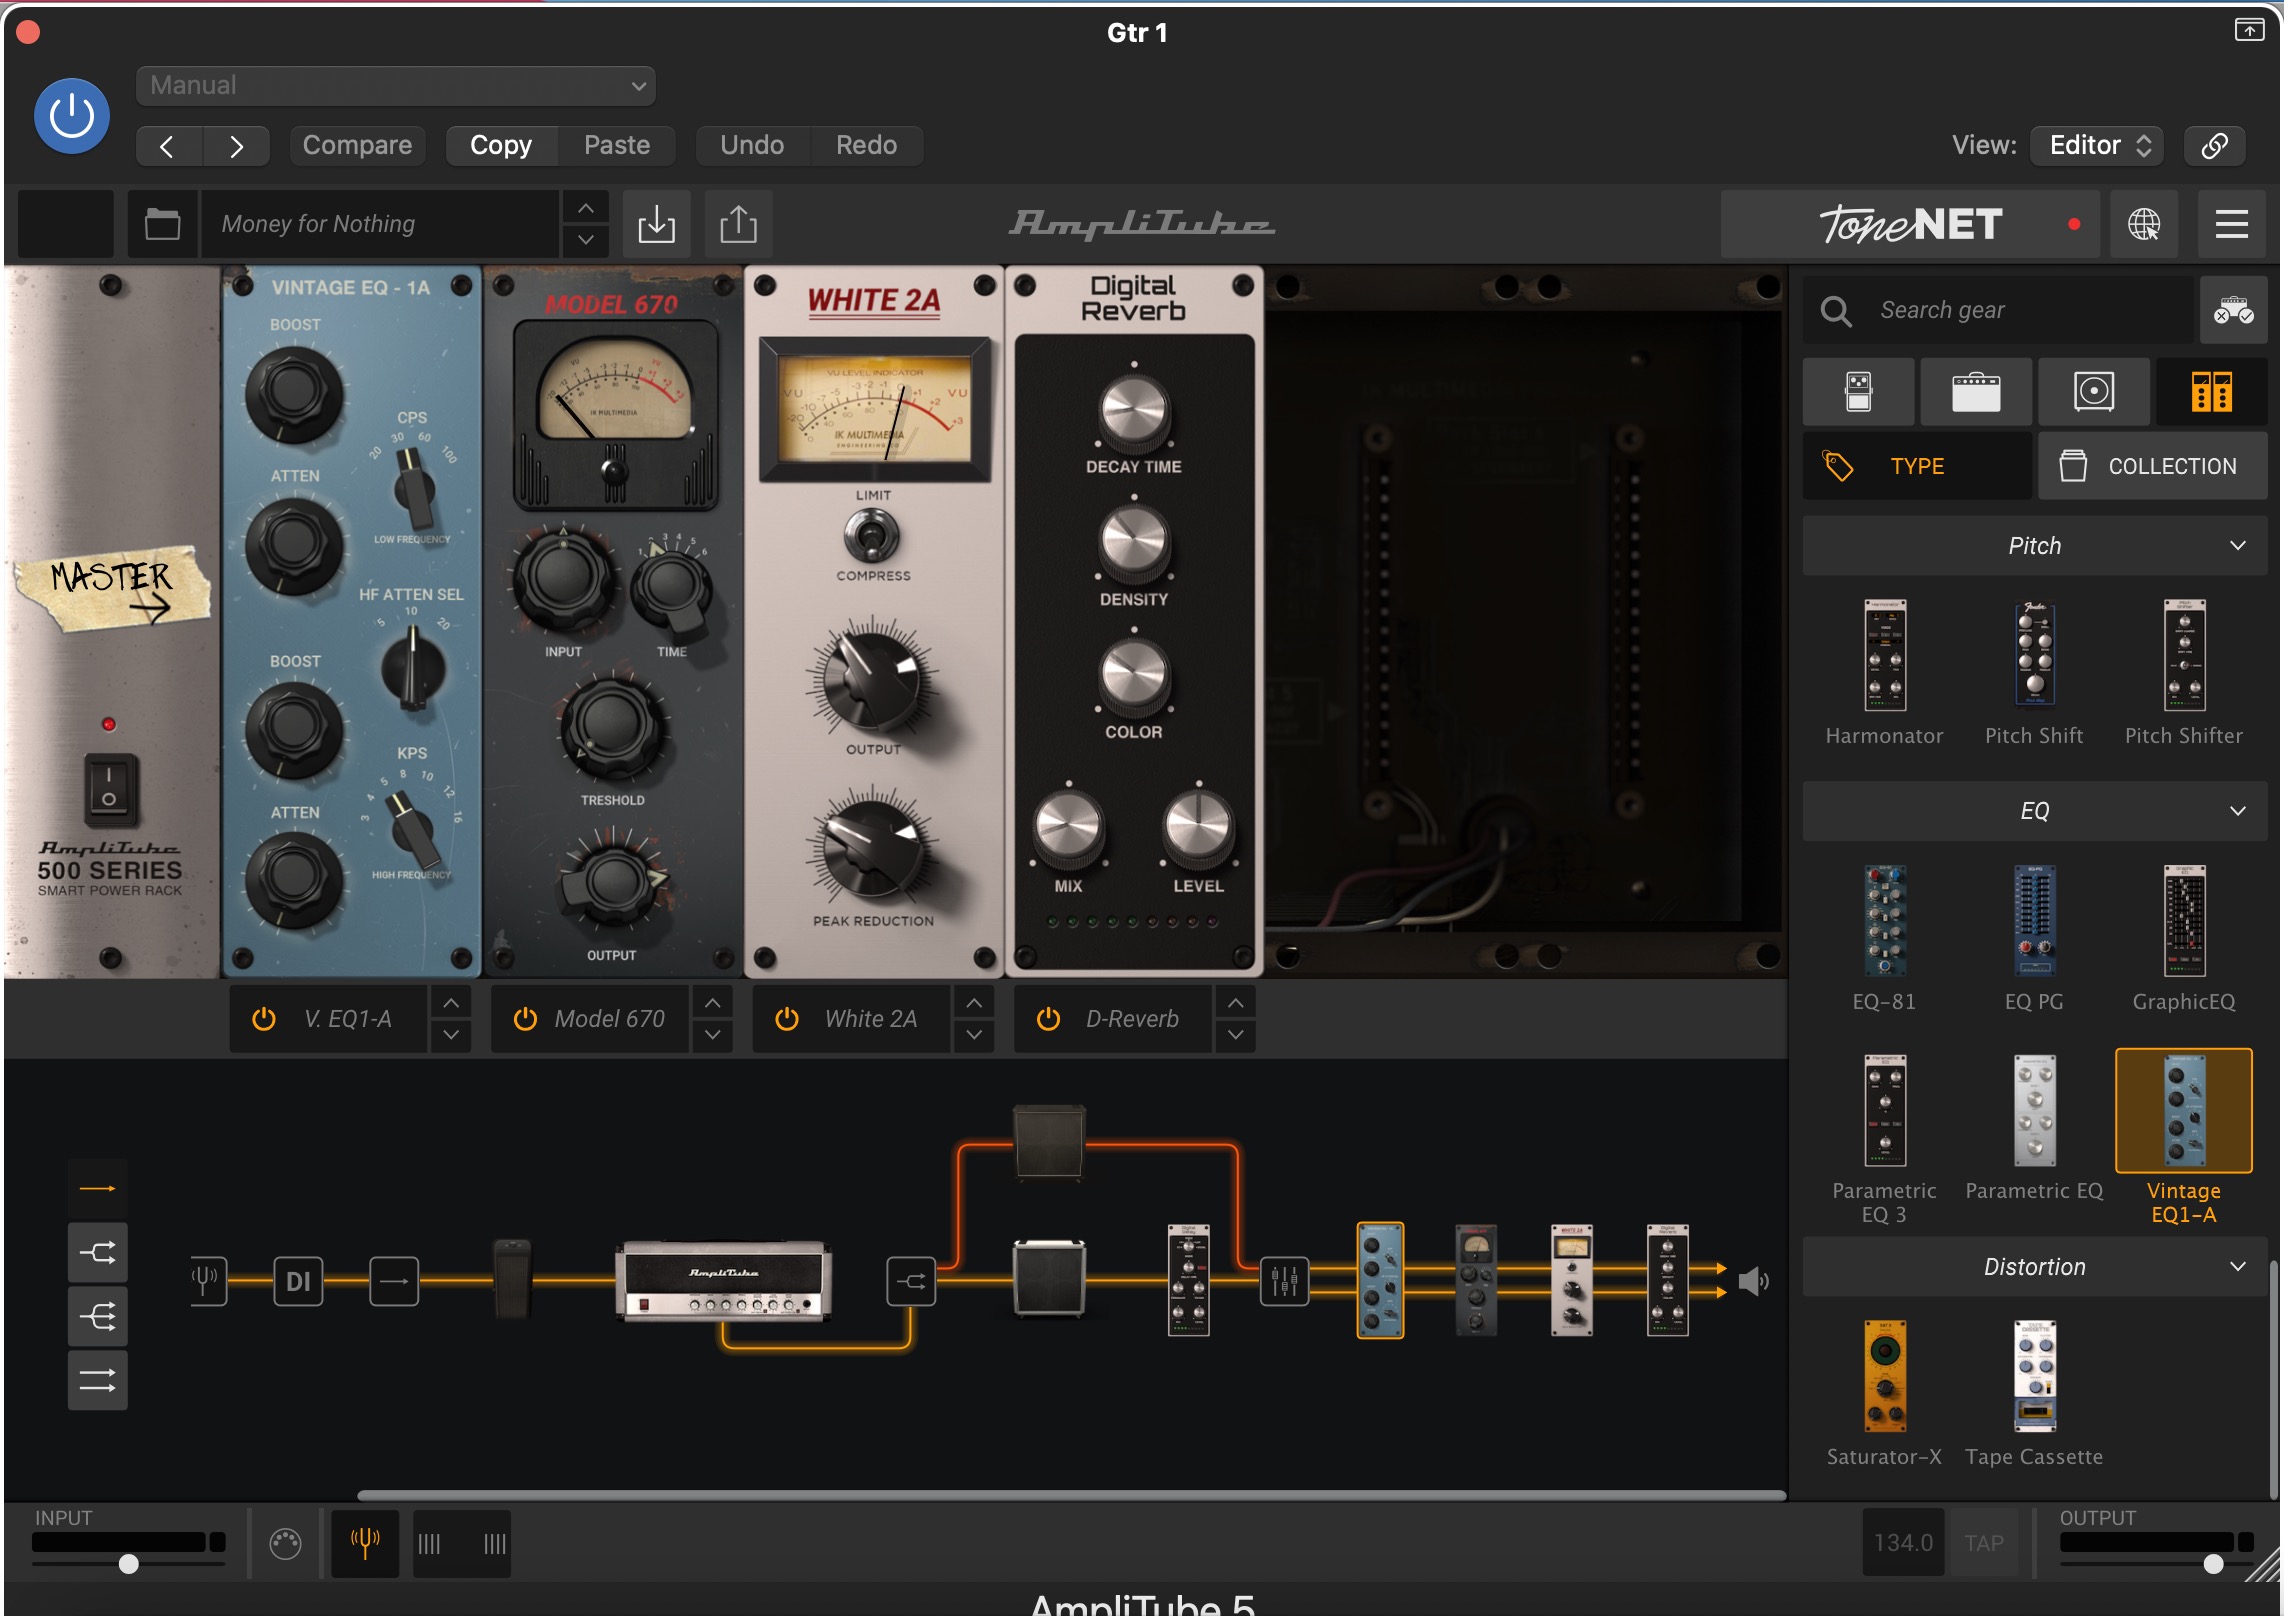
Task: Toggle White 2A module power
Action: point(787,1019)
